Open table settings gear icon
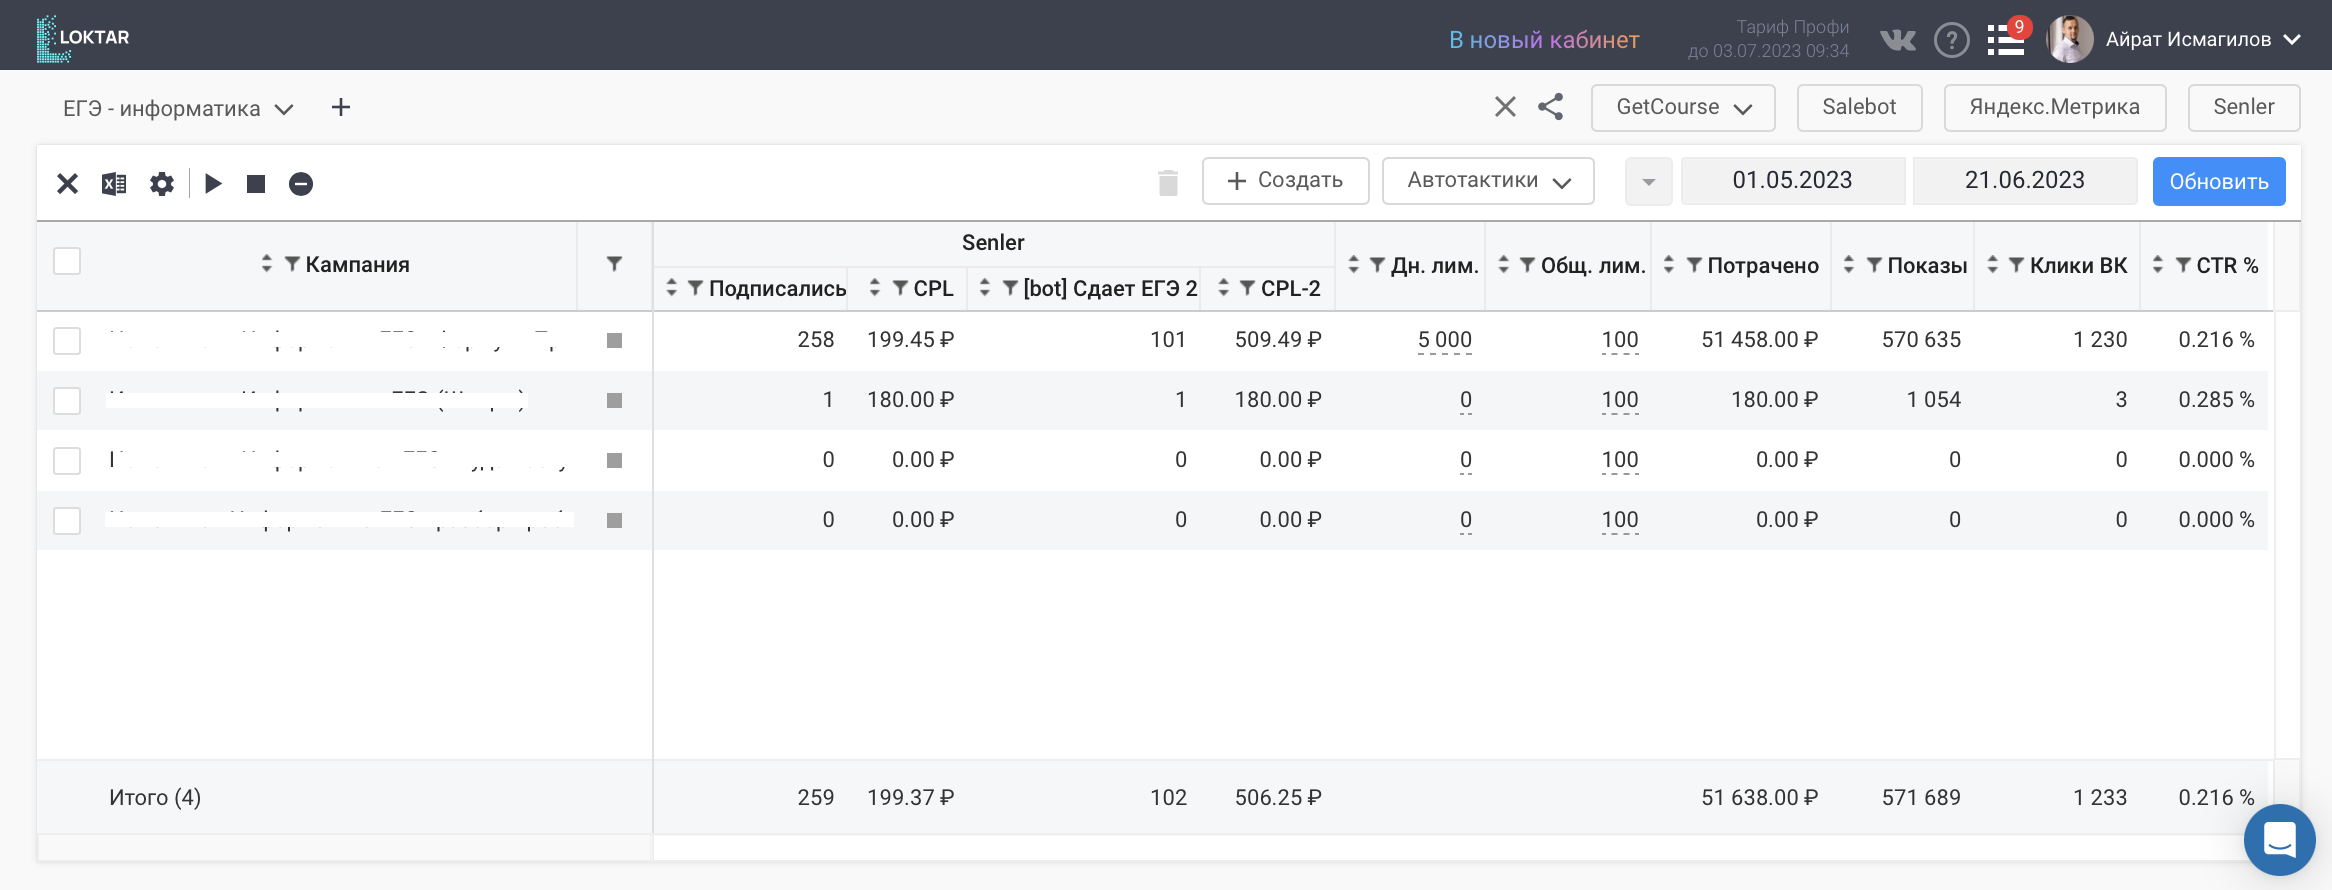Viewport: 2332px width, 890px height. tap(162, 184)
